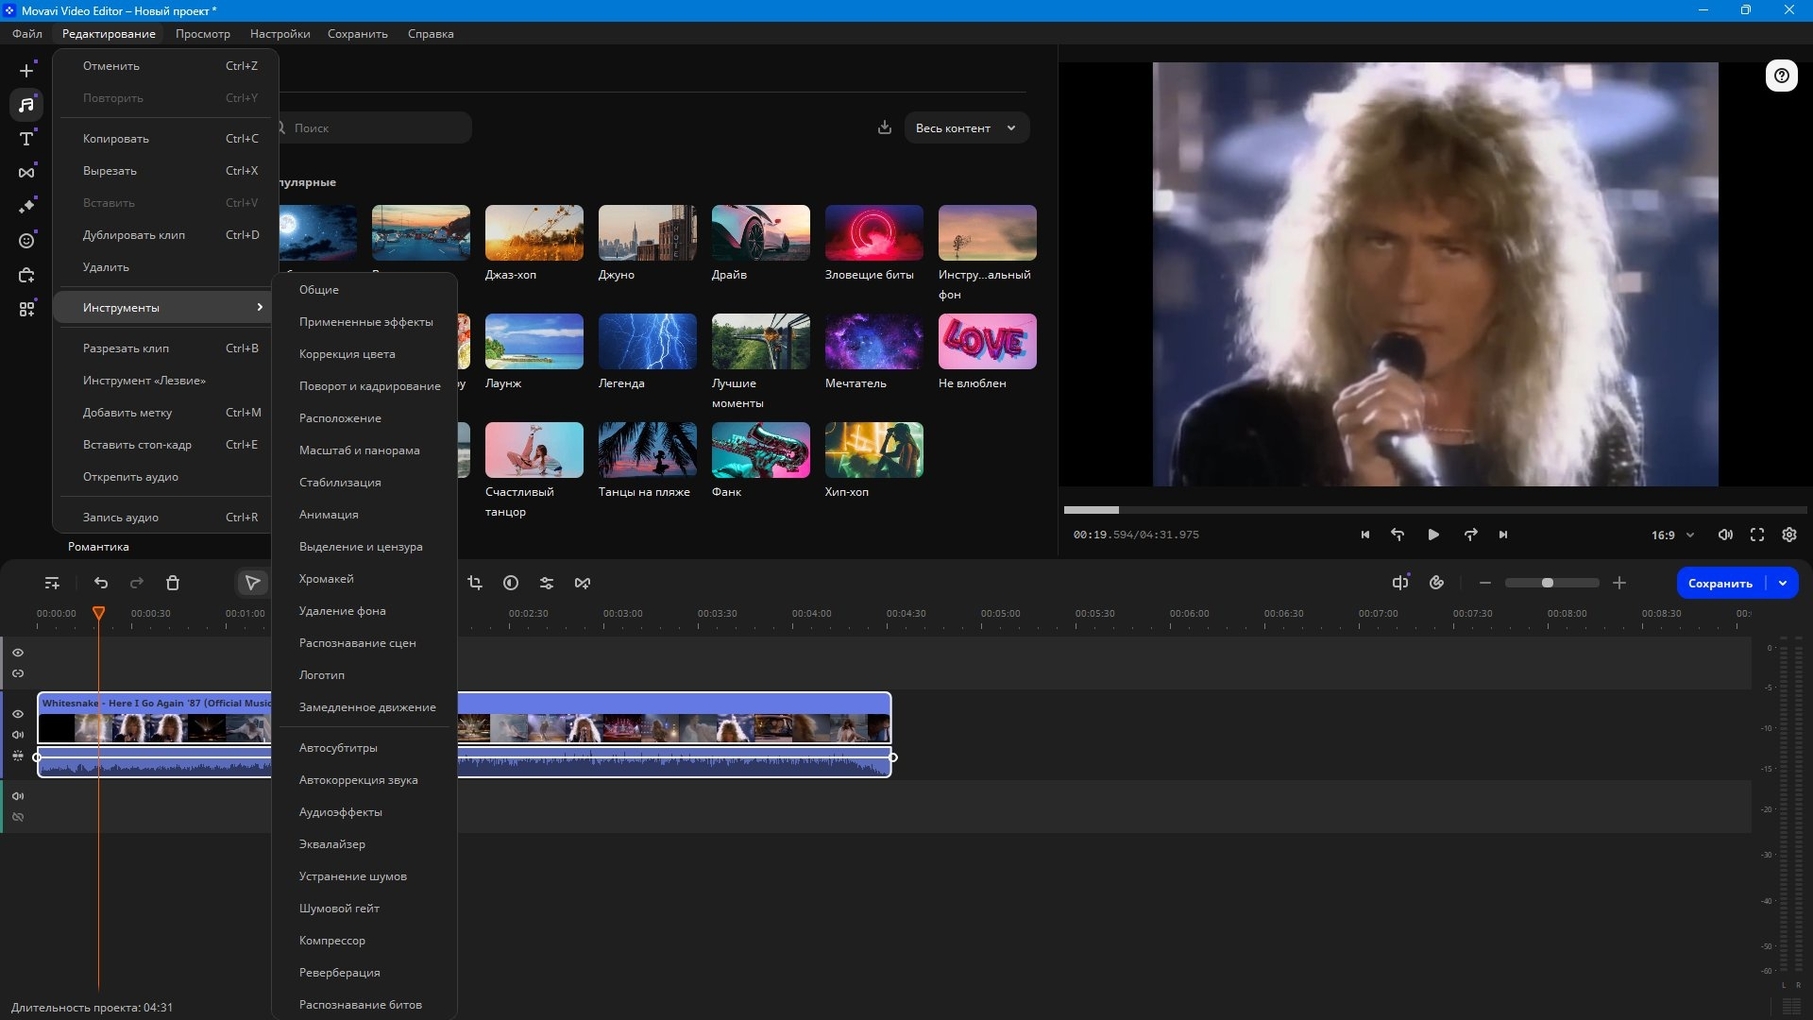
Task: Play the video preview
Action: tap(1433, 535)
